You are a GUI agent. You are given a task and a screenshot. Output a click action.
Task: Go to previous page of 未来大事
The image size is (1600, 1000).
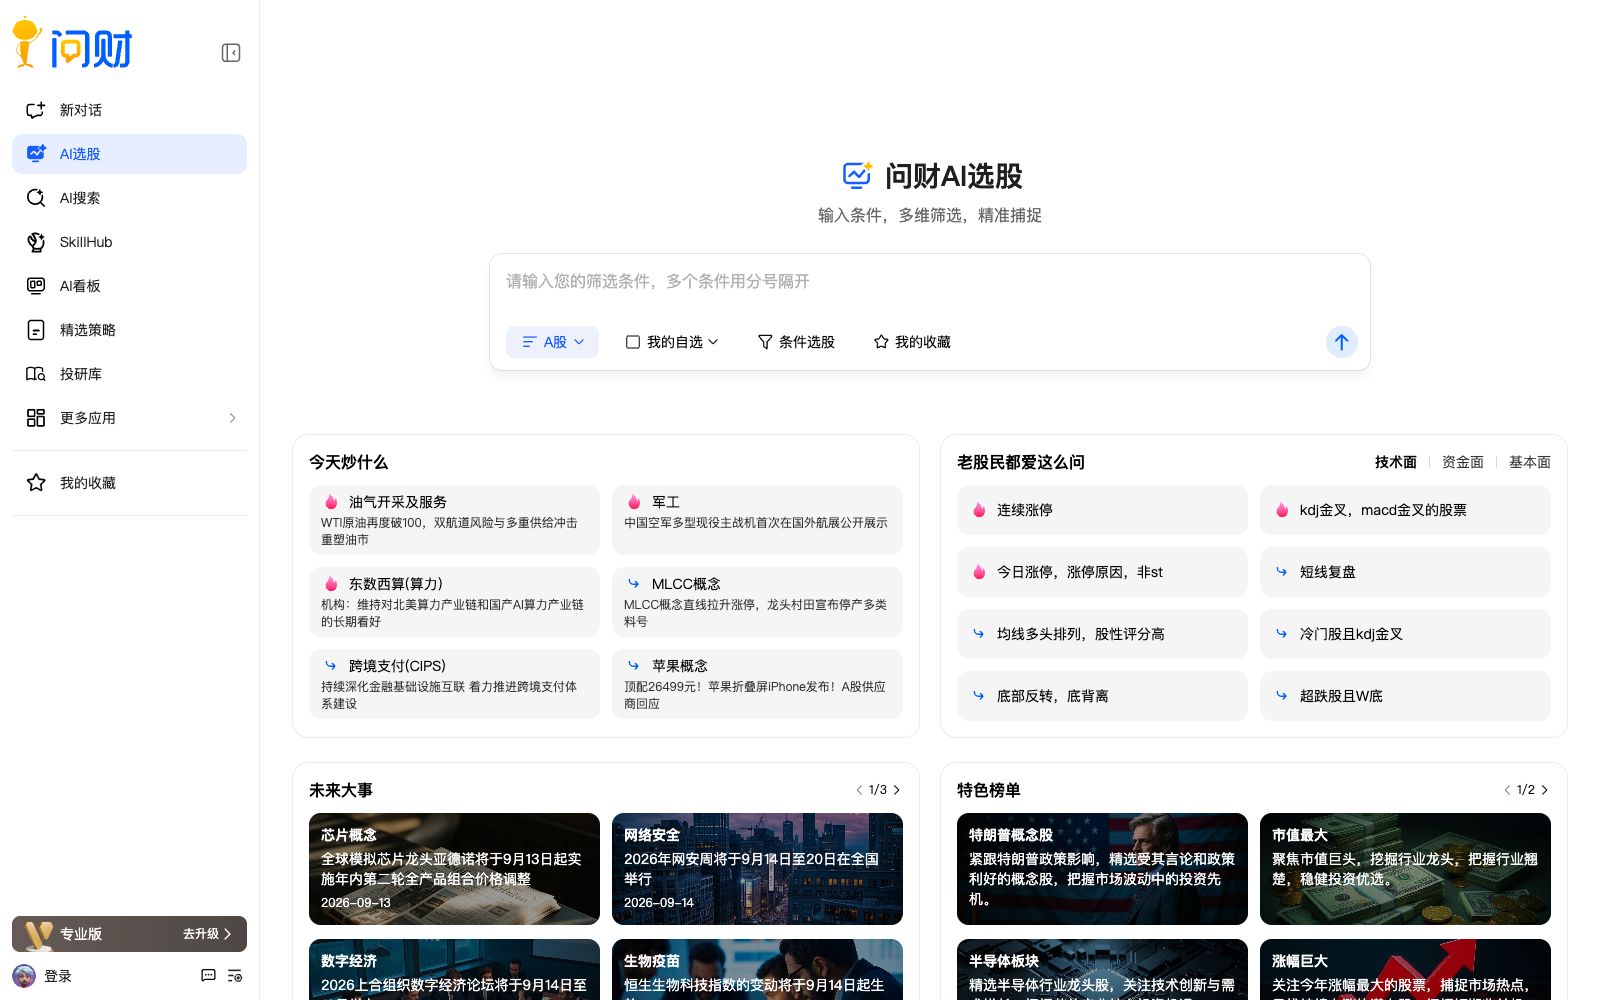pos(859,790)
